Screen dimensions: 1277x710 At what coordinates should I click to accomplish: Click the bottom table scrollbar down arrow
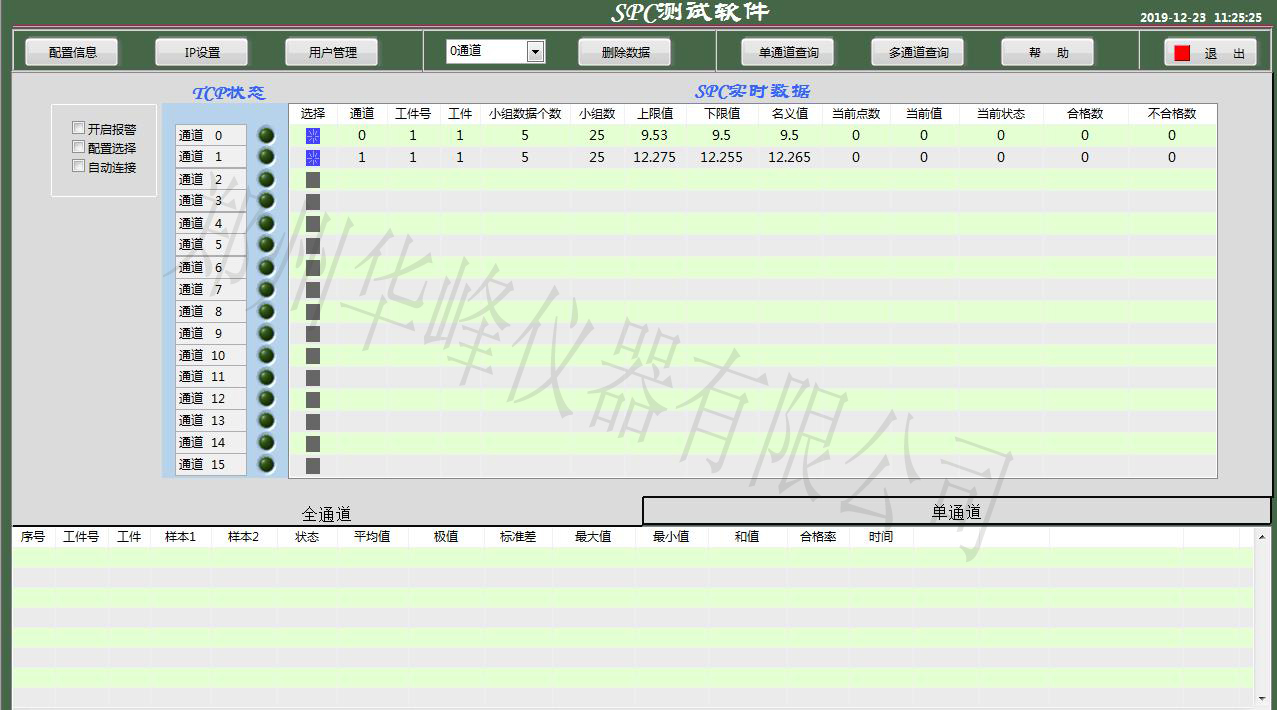(x=1264, y=699)
